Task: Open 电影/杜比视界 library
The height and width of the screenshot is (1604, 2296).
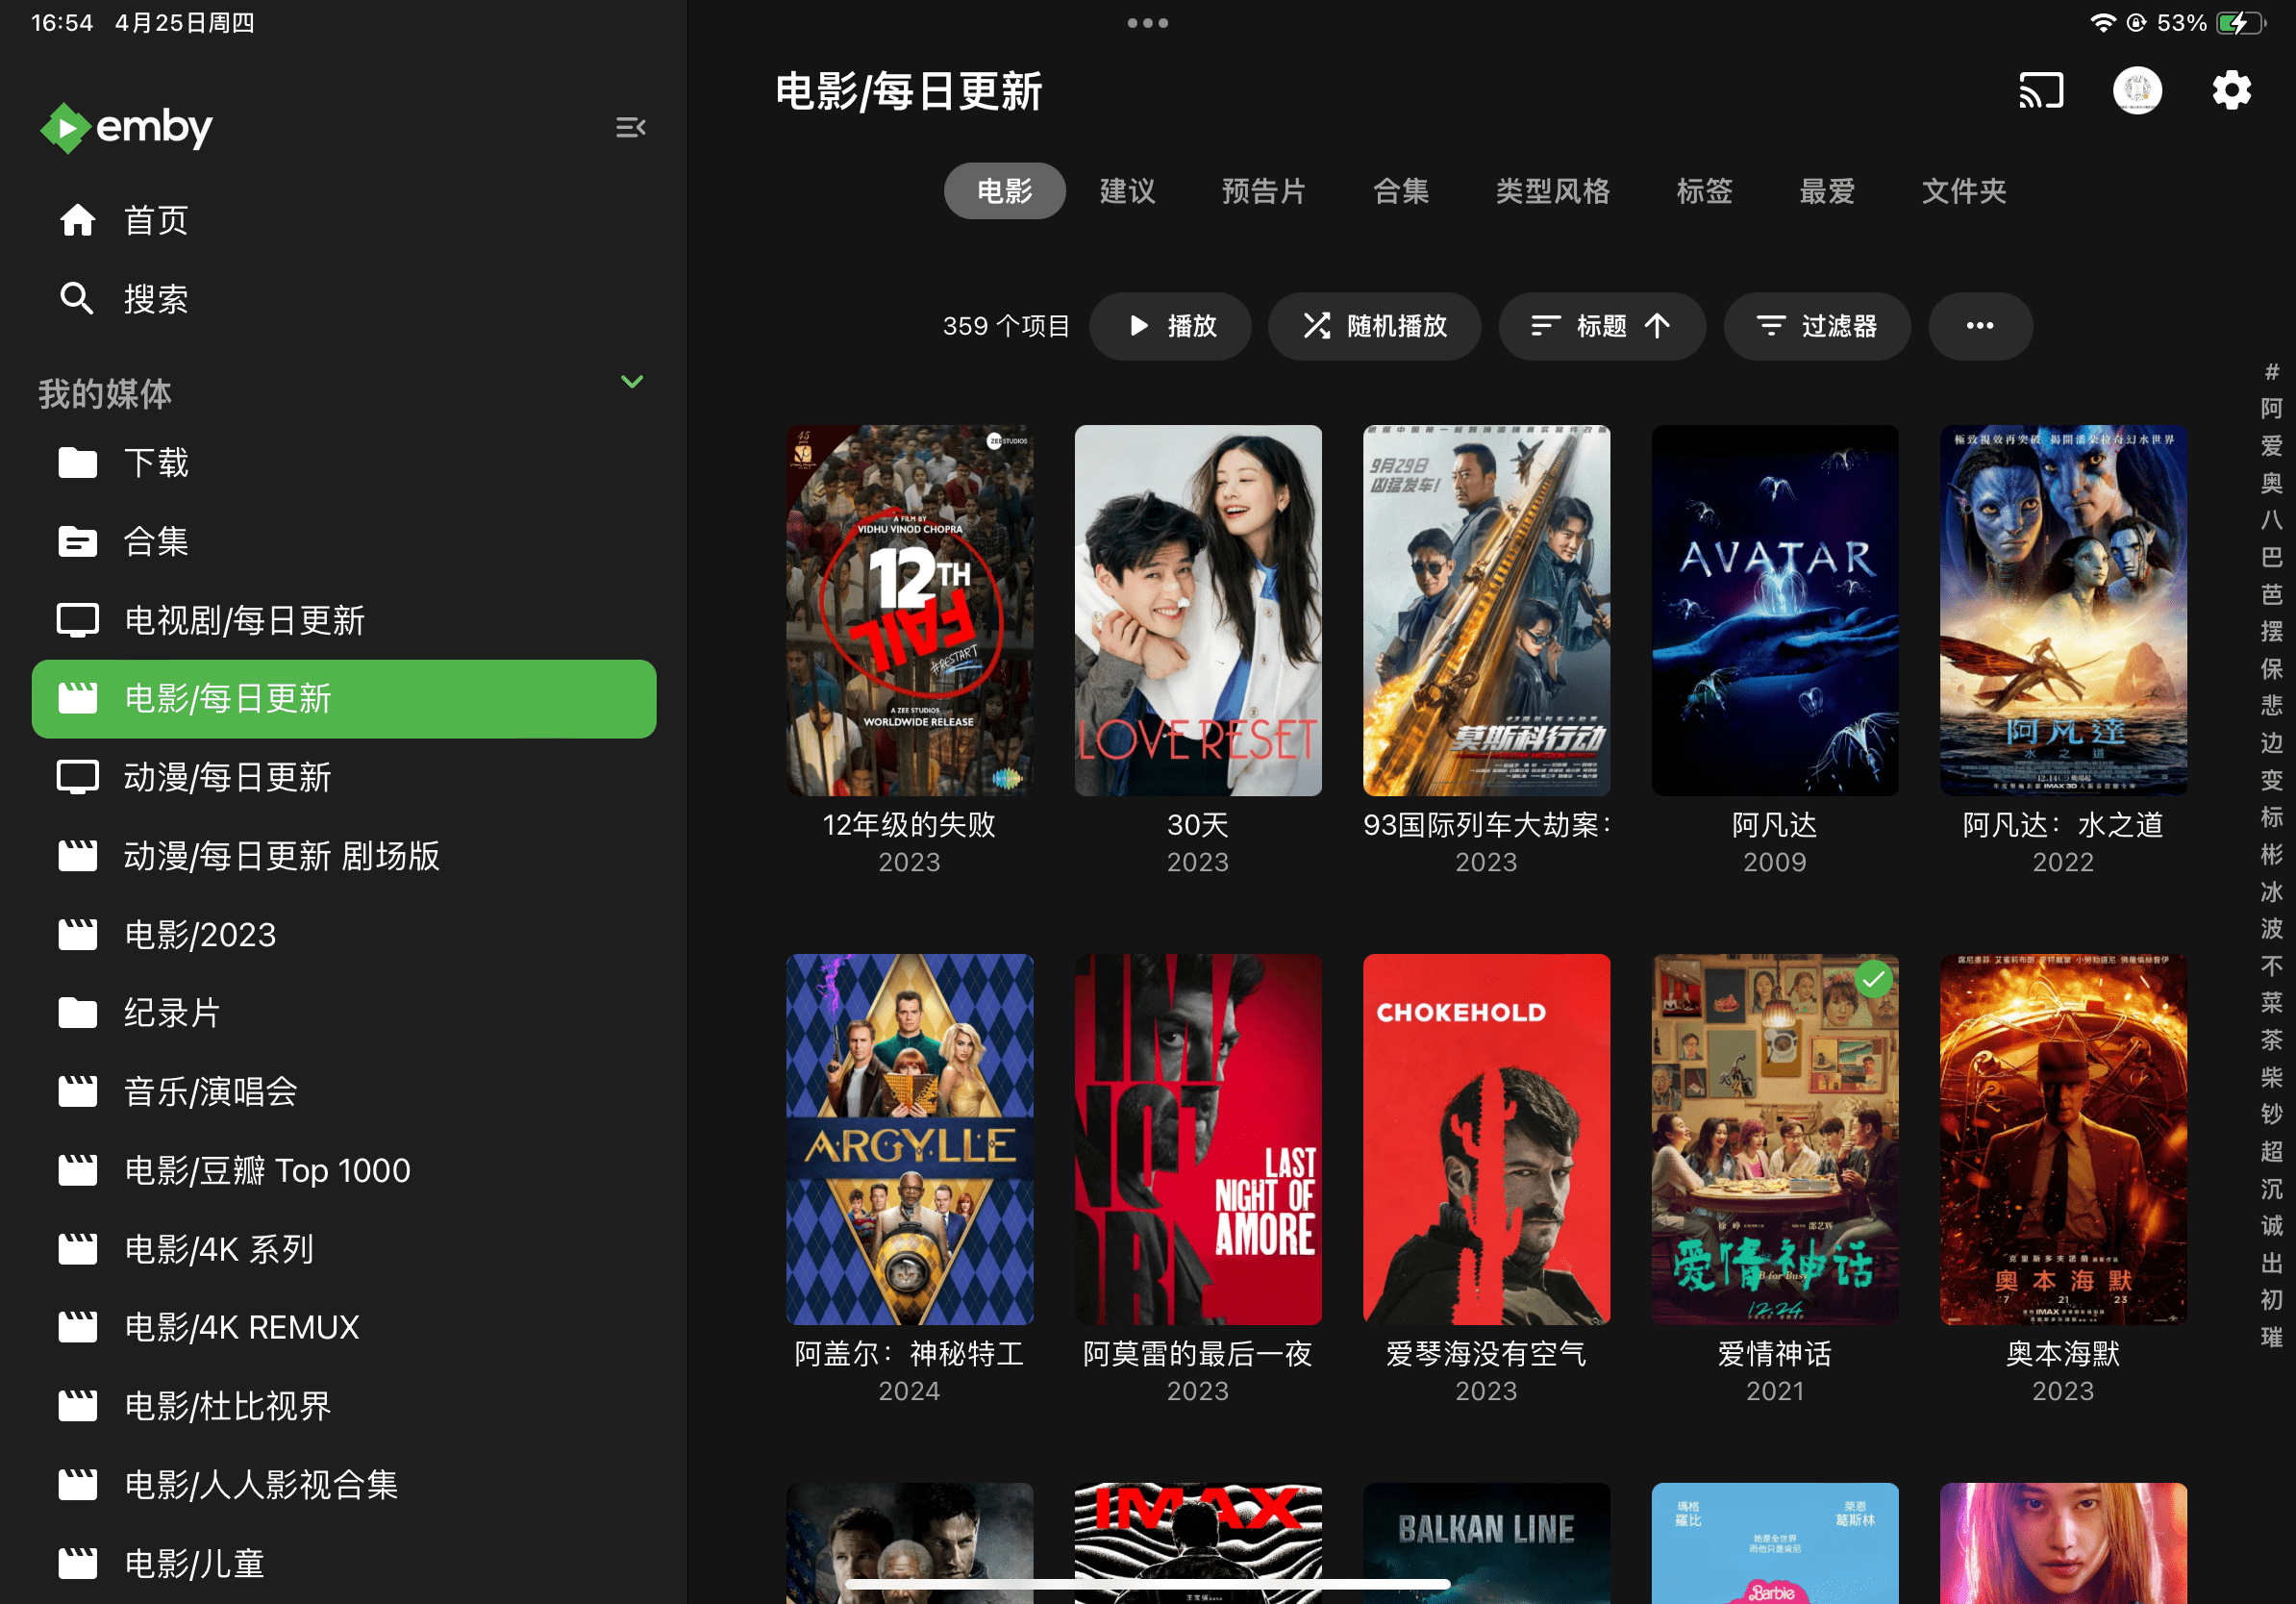Action: 344,1406
